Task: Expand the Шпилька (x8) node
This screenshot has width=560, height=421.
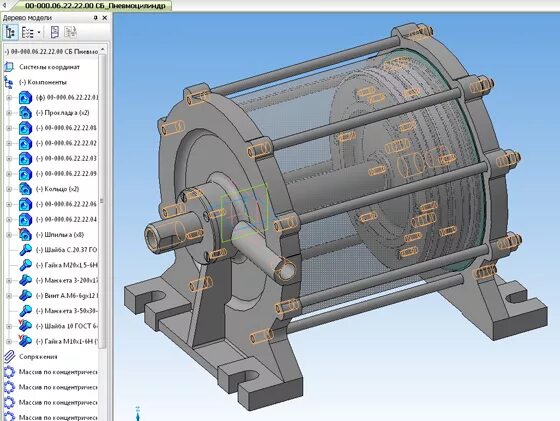Action: coord(9,235)
